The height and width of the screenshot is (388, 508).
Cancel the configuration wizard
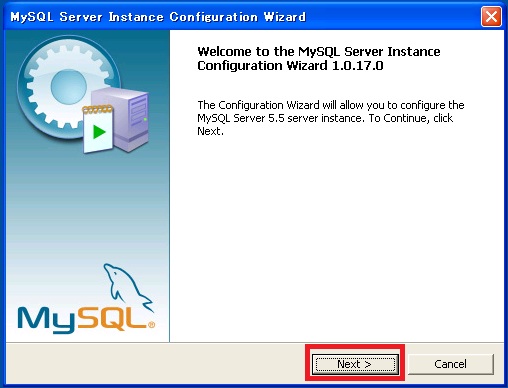(450, 364)
